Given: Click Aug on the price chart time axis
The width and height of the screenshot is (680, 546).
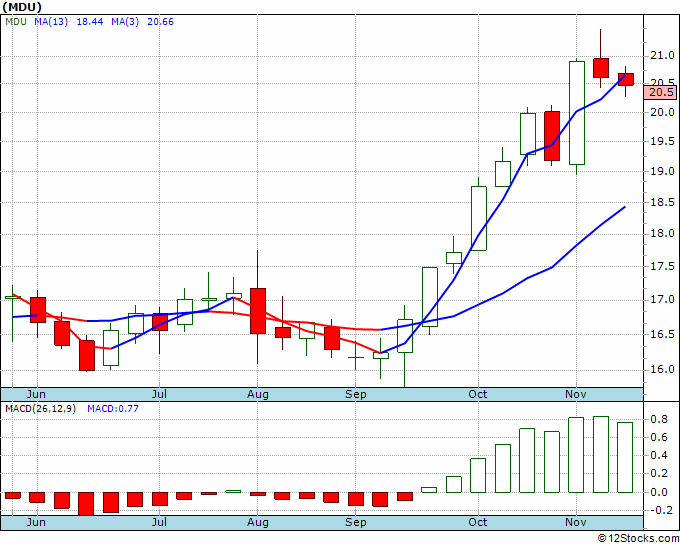Looking at the screenshot, I should 258,394.
